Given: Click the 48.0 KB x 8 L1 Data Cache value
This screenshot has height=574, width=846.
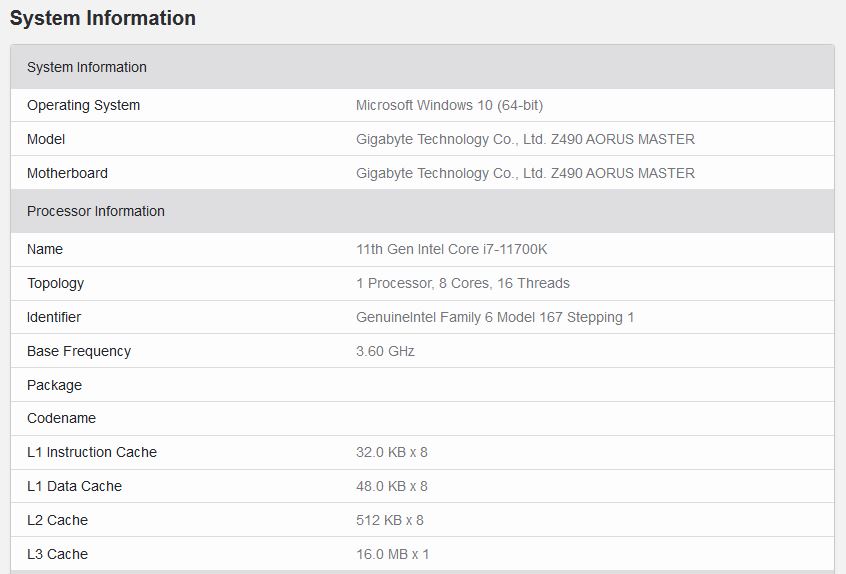Looking at the screenshot, I should (x=391, y=486).
